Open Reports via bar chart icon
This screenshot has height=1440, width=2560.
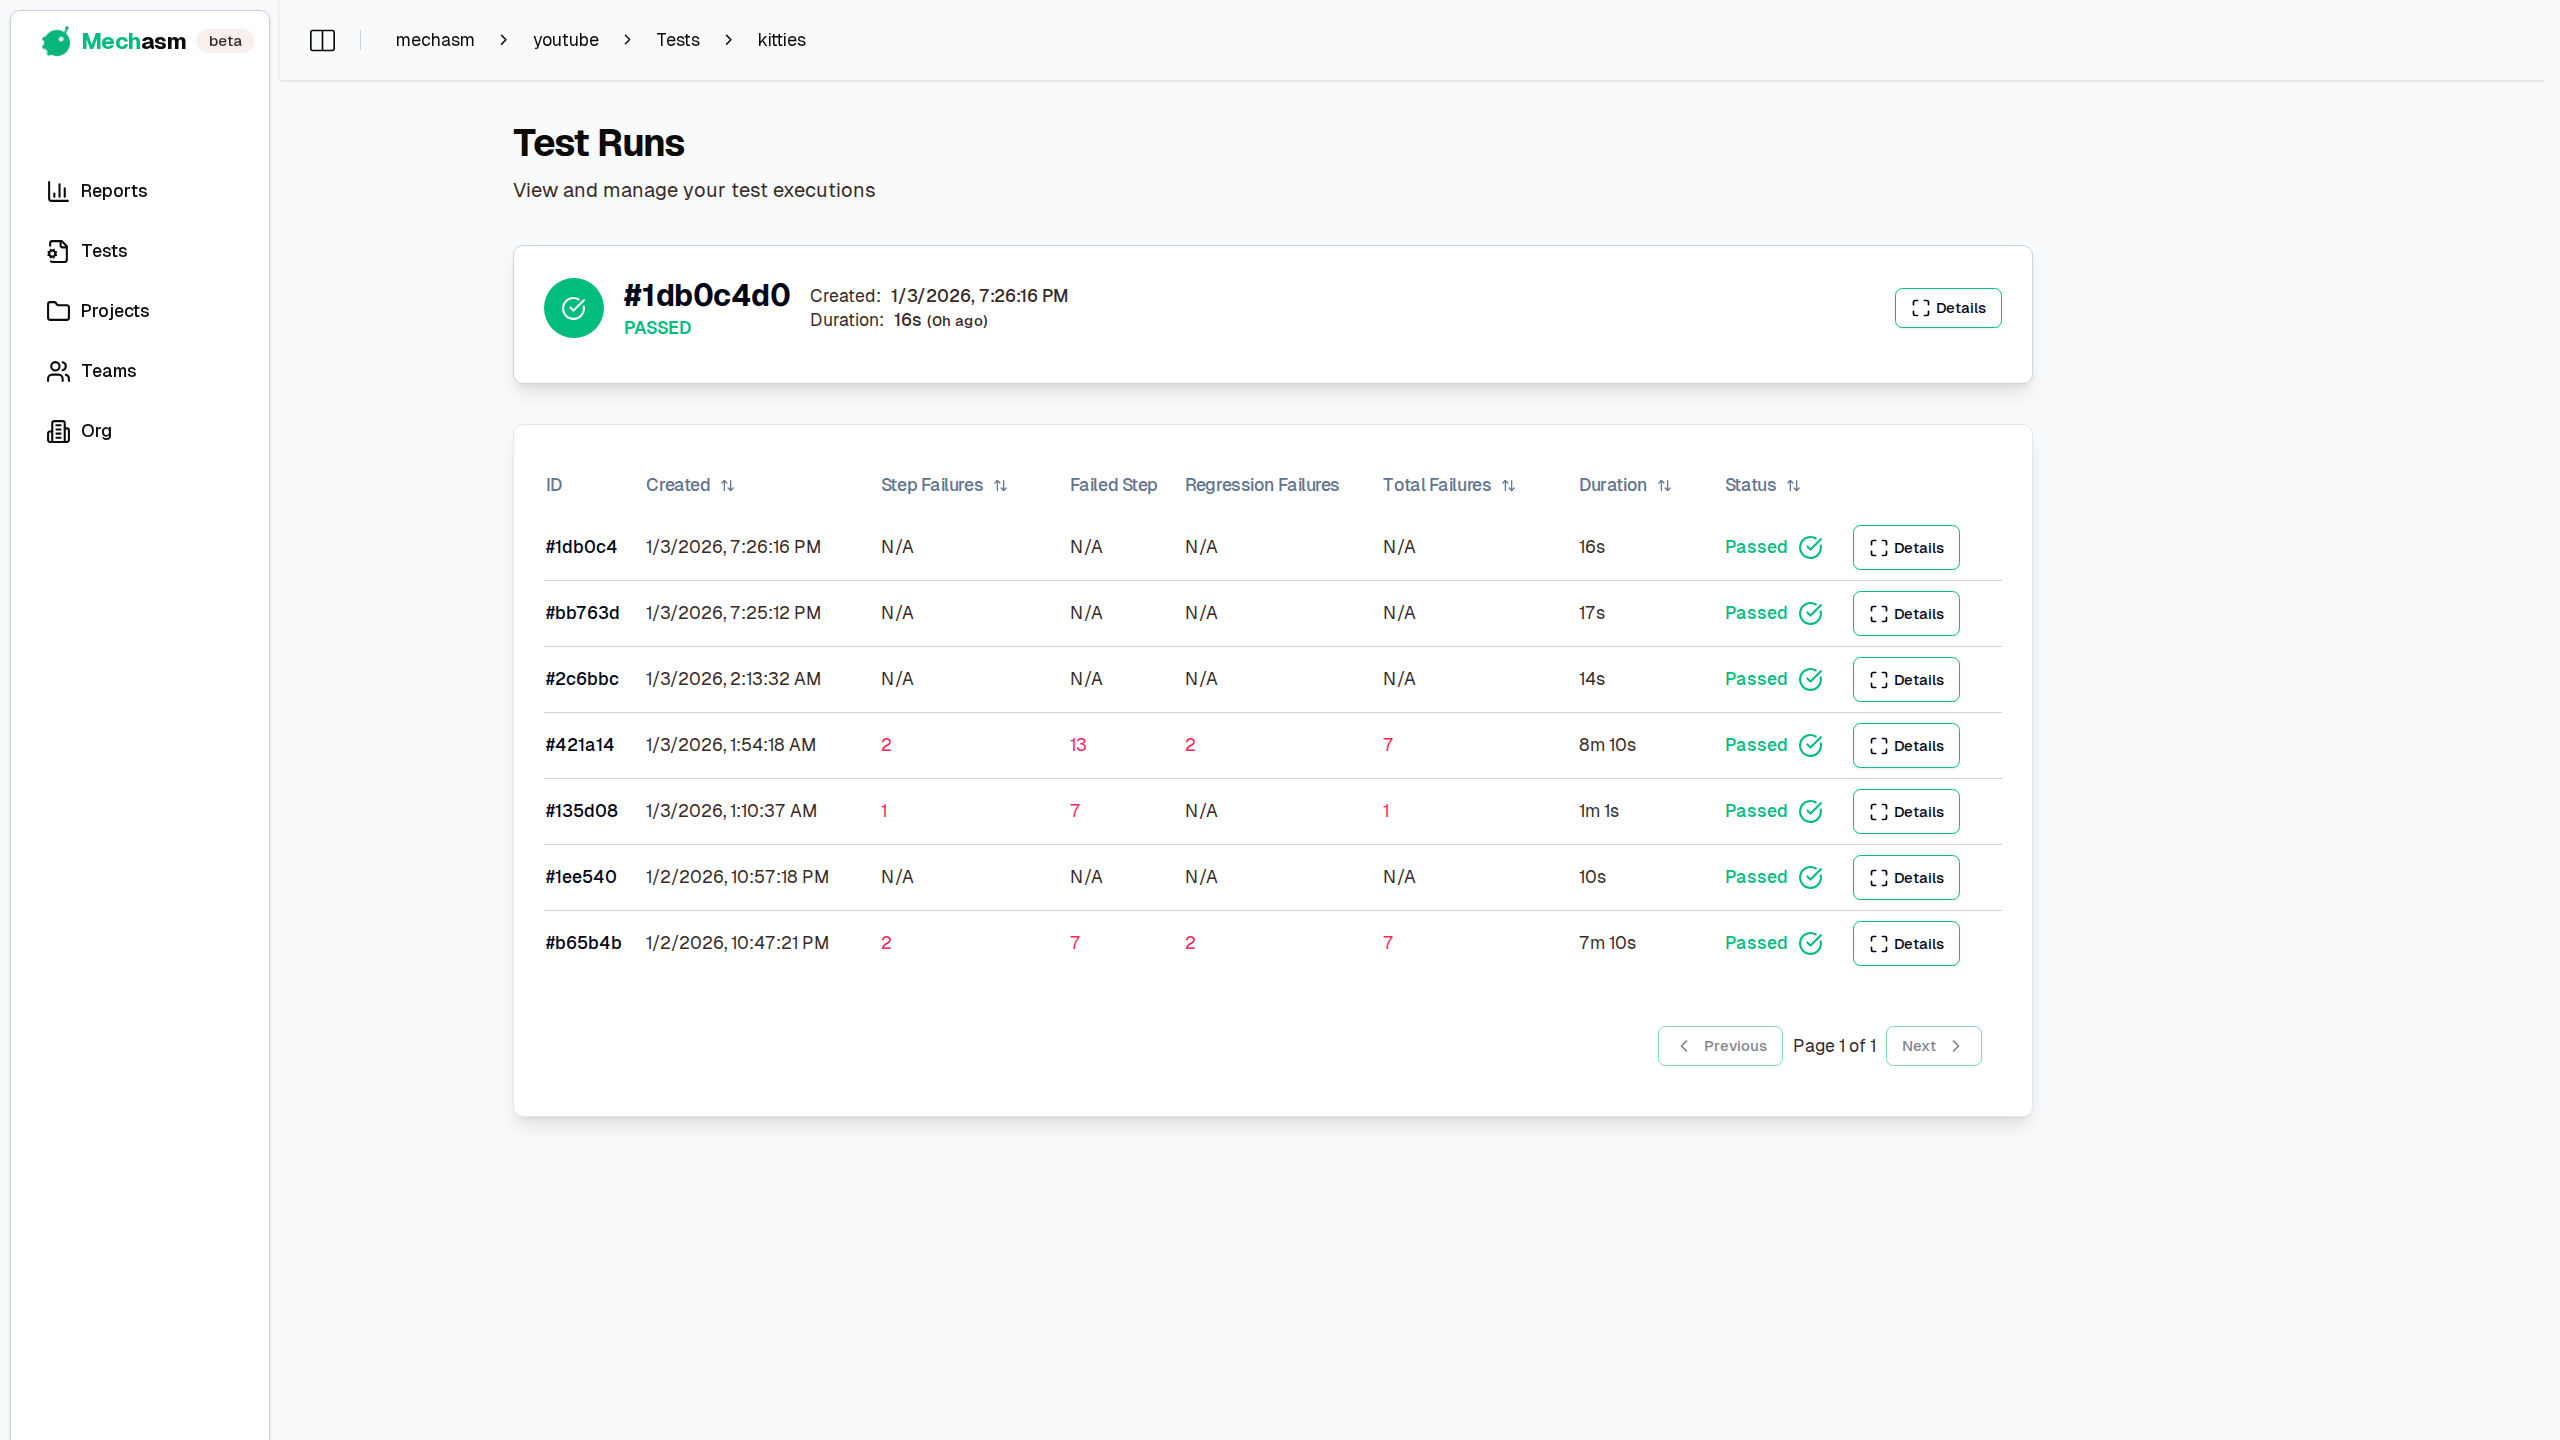pyautogui.click(x=58, y=191)
